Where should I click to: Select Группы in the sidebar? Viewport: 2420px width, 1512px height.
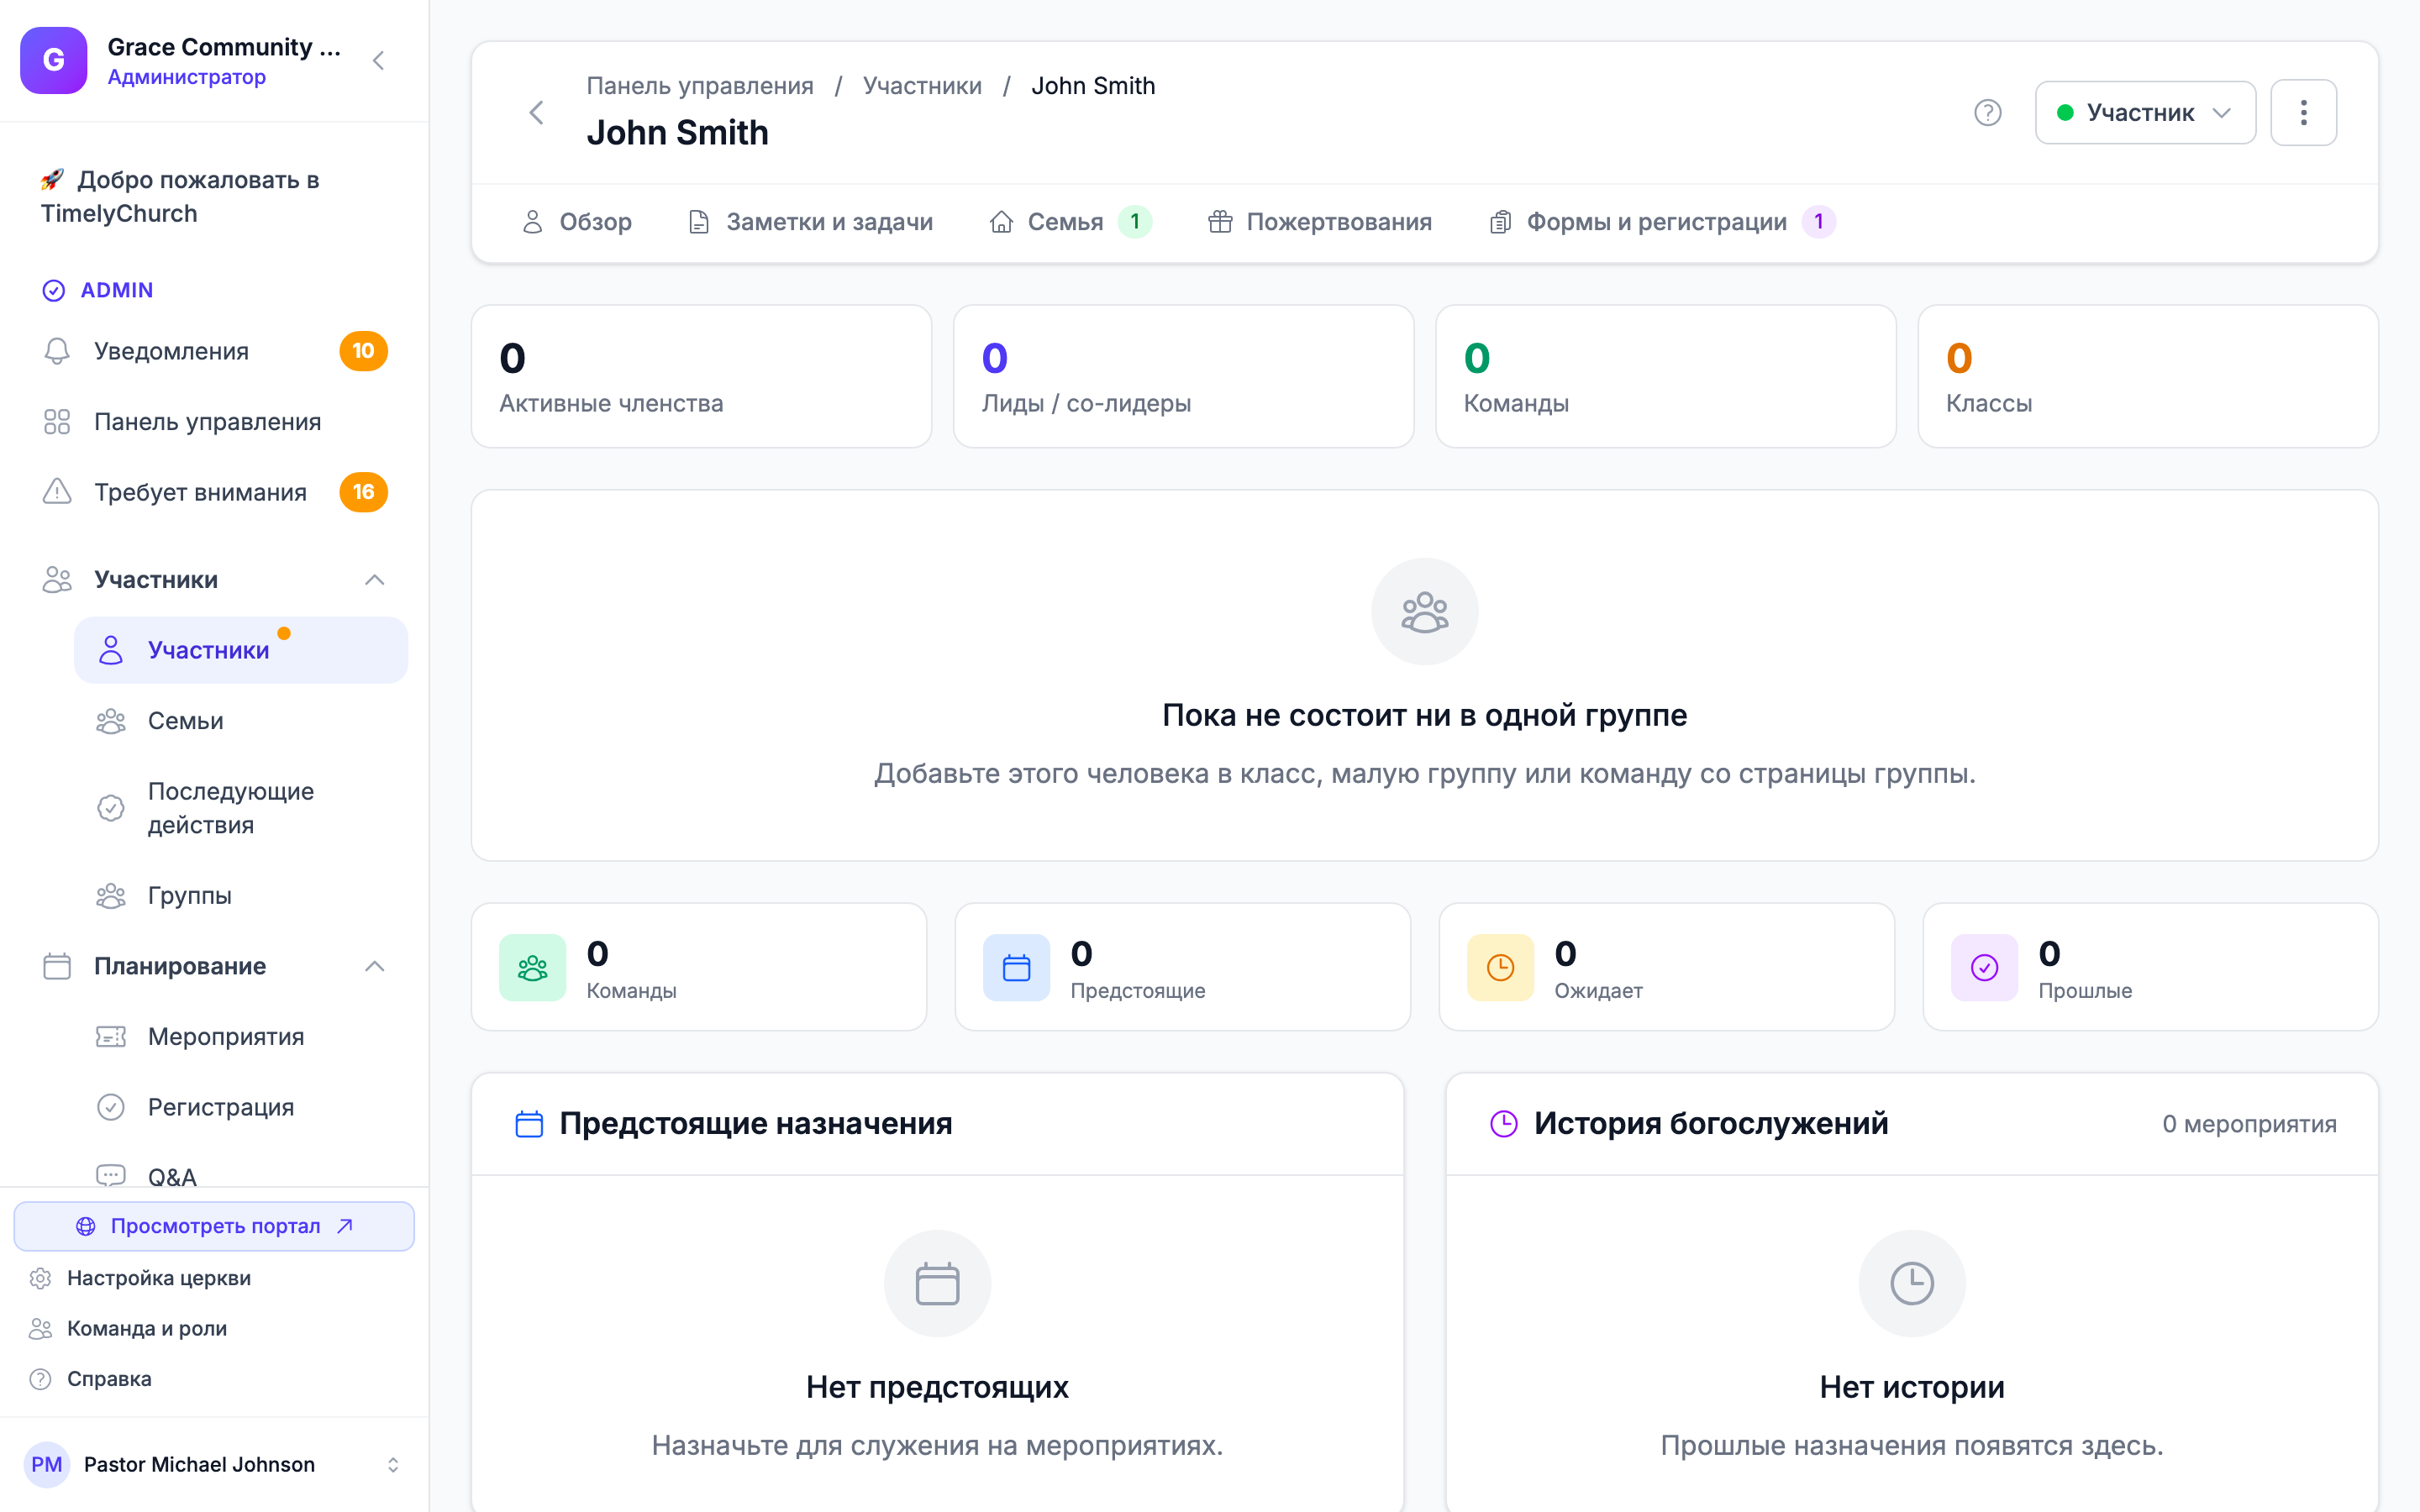coord(241,895)
